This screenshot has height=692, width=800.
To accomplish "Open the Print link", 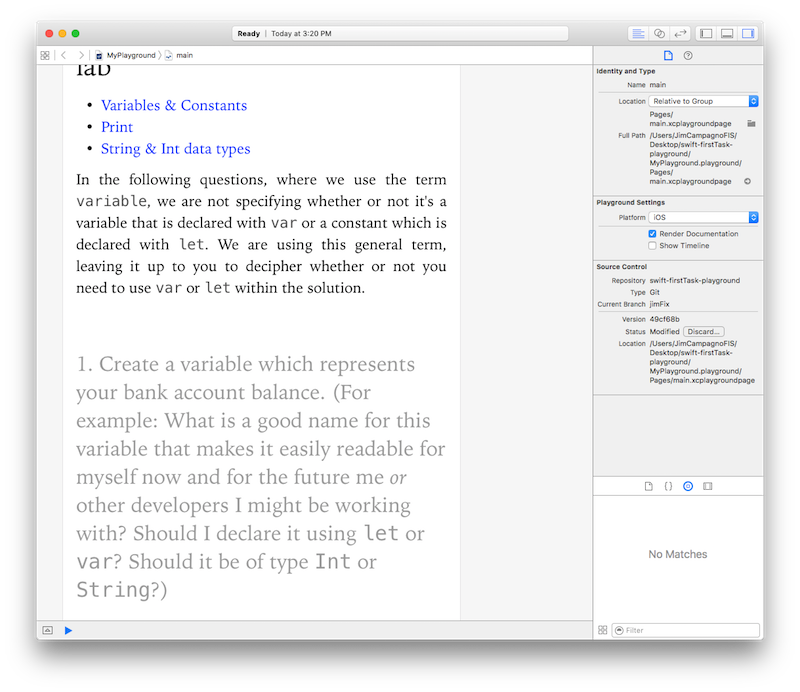I will (x=117, y=127).
